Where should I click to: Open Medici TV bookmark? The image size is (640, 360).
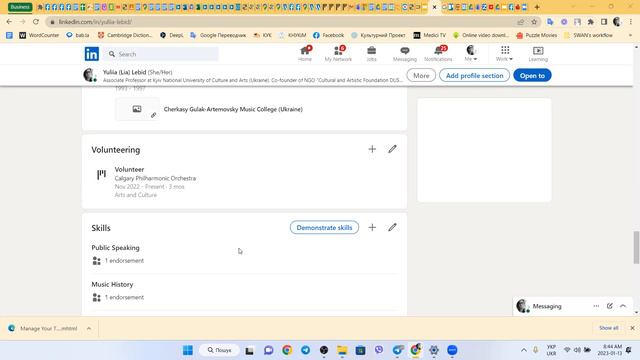coord(430,36)
